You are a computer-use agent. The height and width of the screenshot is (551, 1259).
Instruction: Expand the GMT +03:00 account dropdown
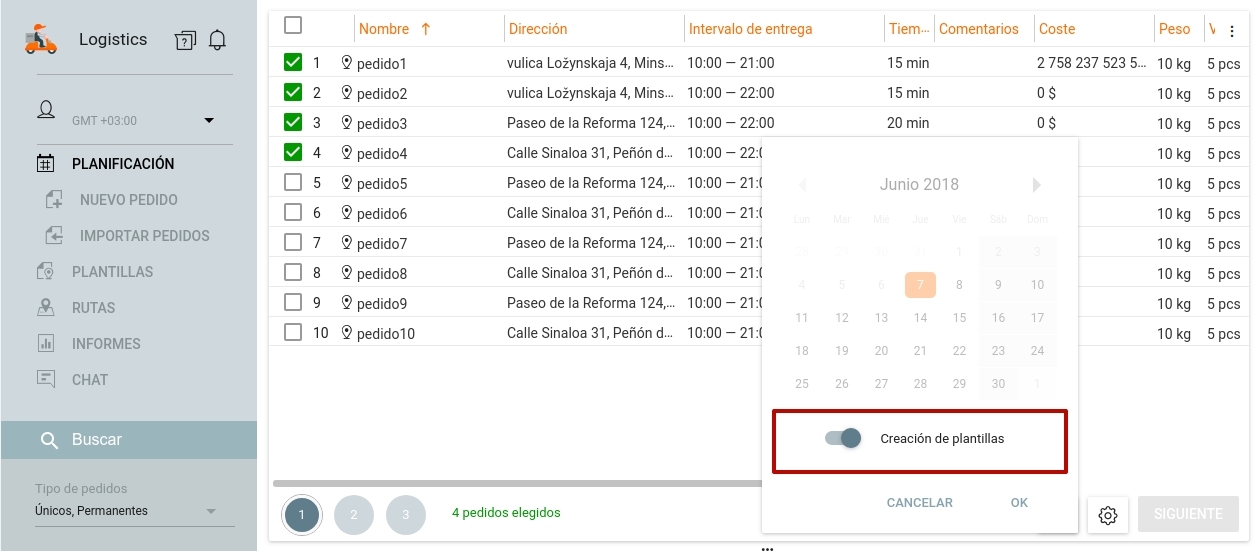click(x=209, y=121)
